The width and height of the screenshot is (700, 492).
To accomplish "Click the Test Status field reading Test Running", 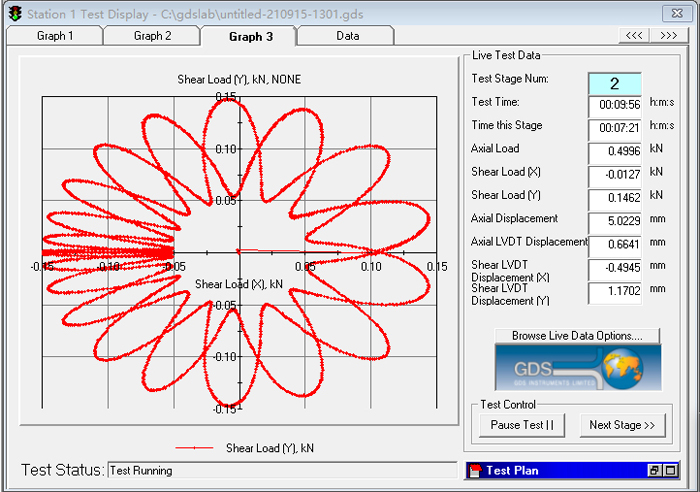I will pos(282,471).
